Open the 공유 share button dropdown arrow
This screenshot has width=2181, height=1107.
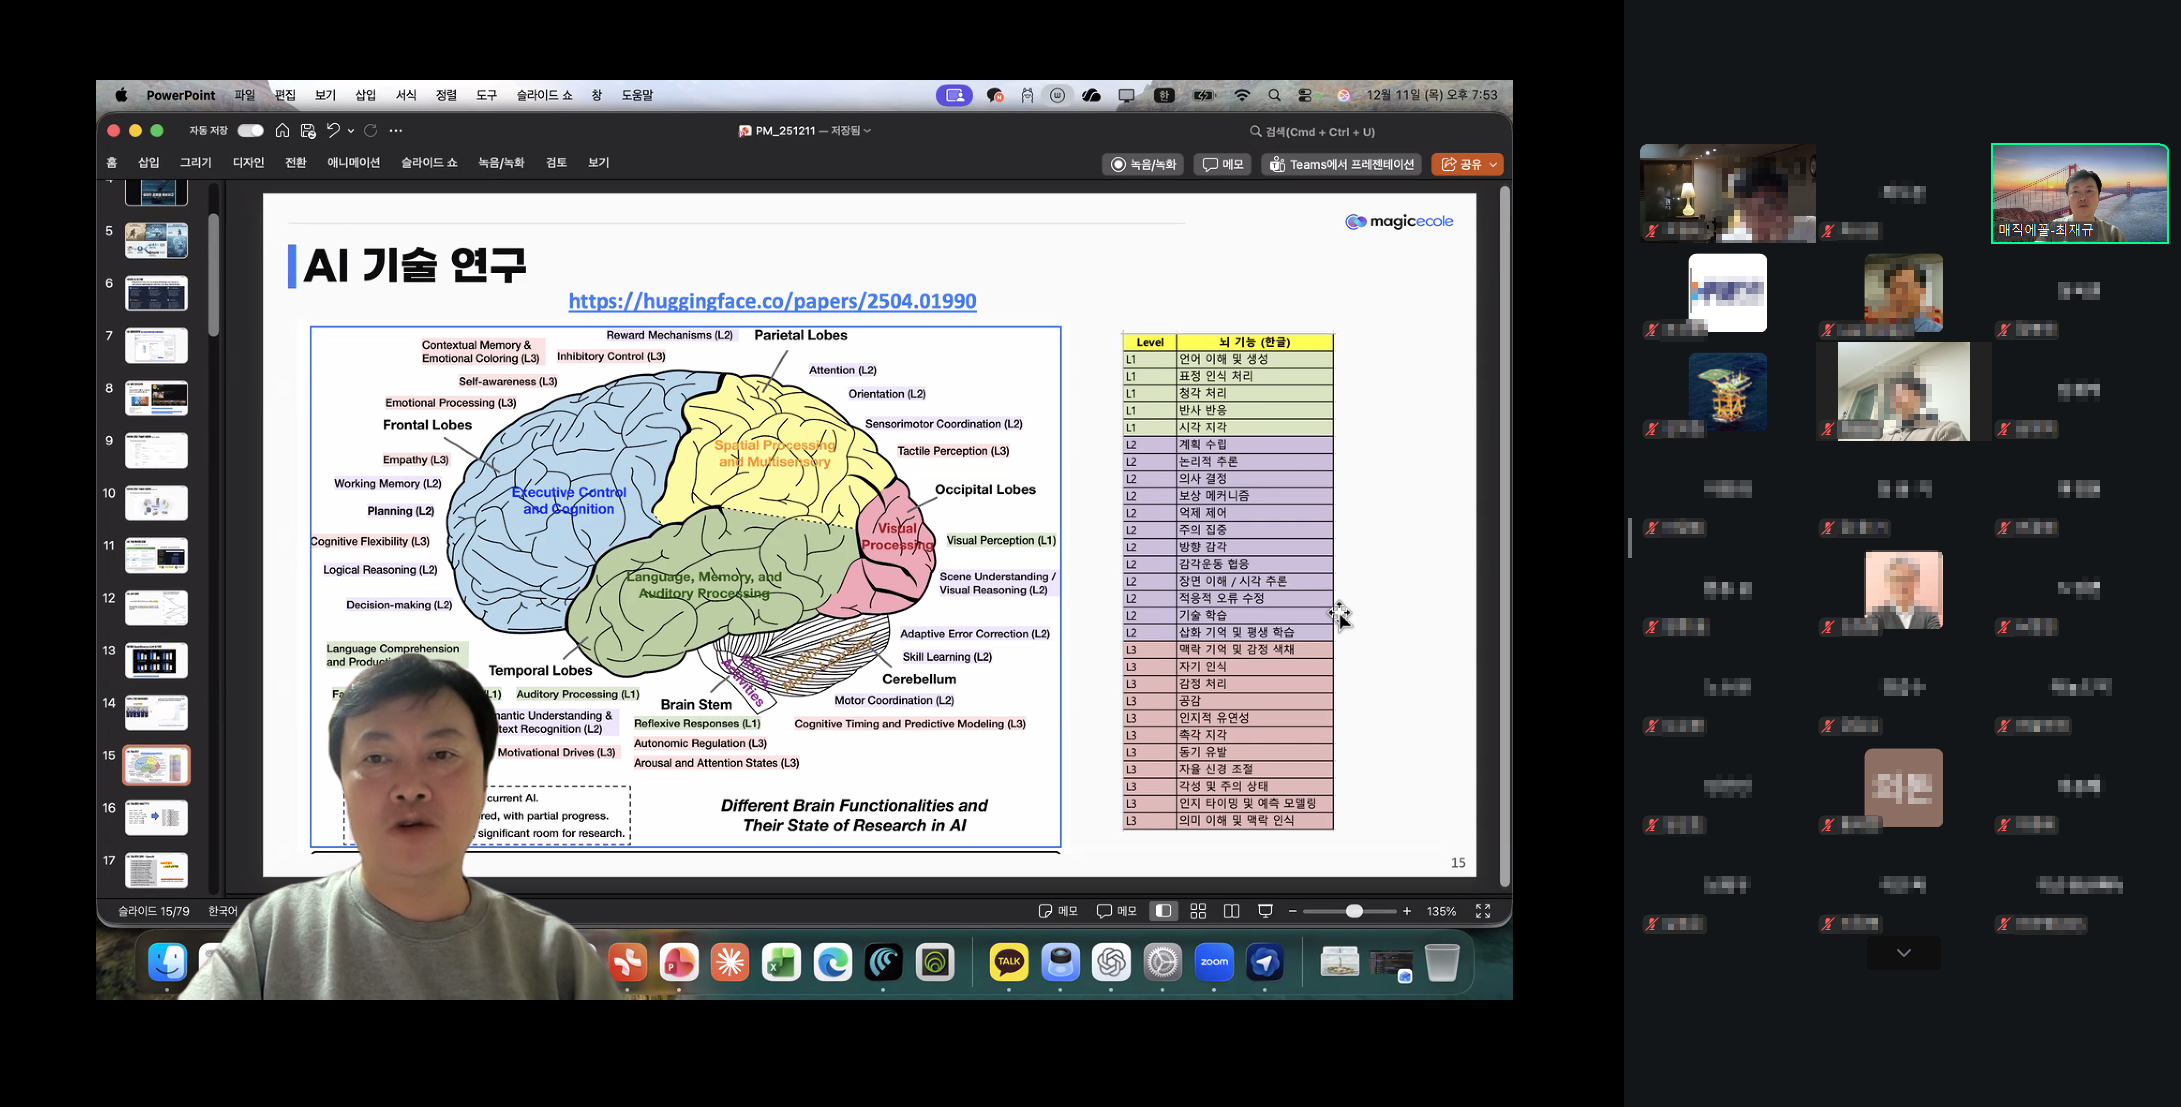1493,164
